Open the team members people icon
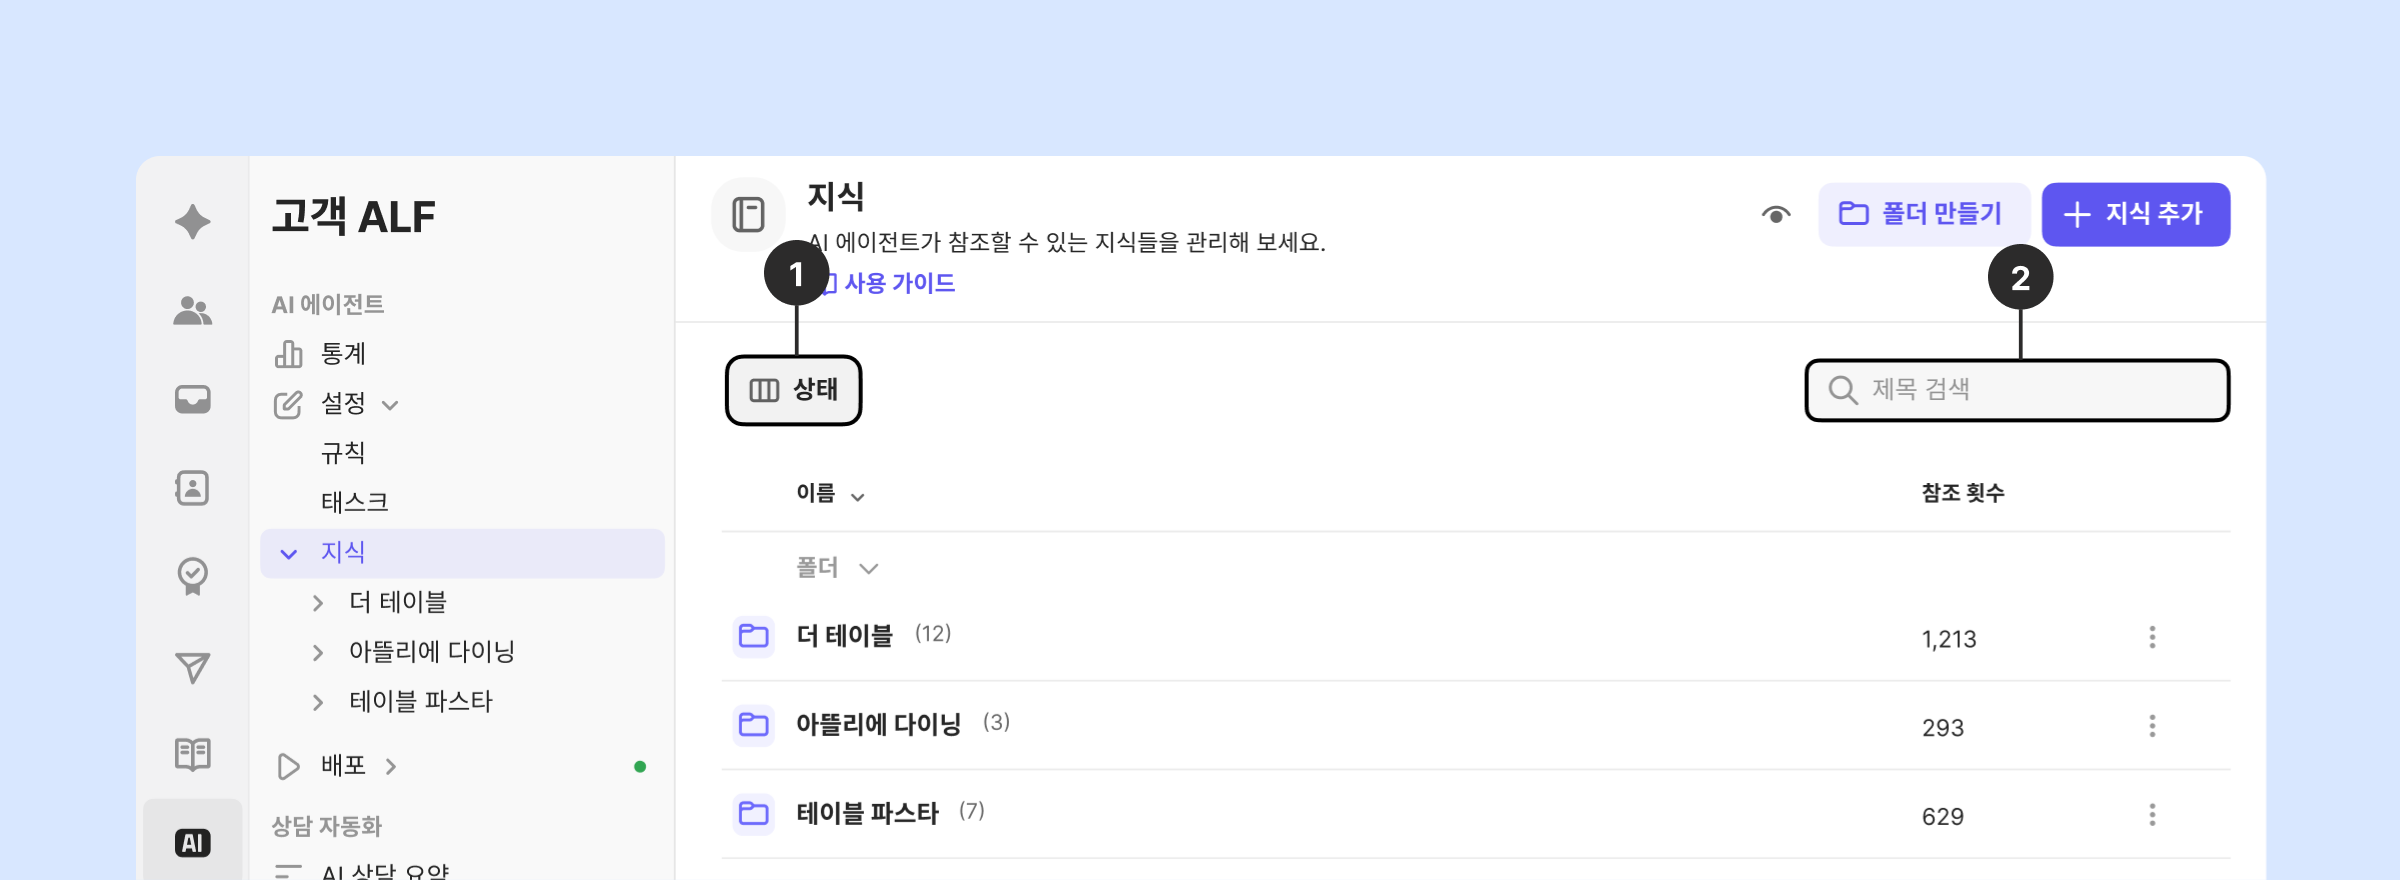This screenshot has height=880, width=2400. pyautogui.click(x=192, y=311)
